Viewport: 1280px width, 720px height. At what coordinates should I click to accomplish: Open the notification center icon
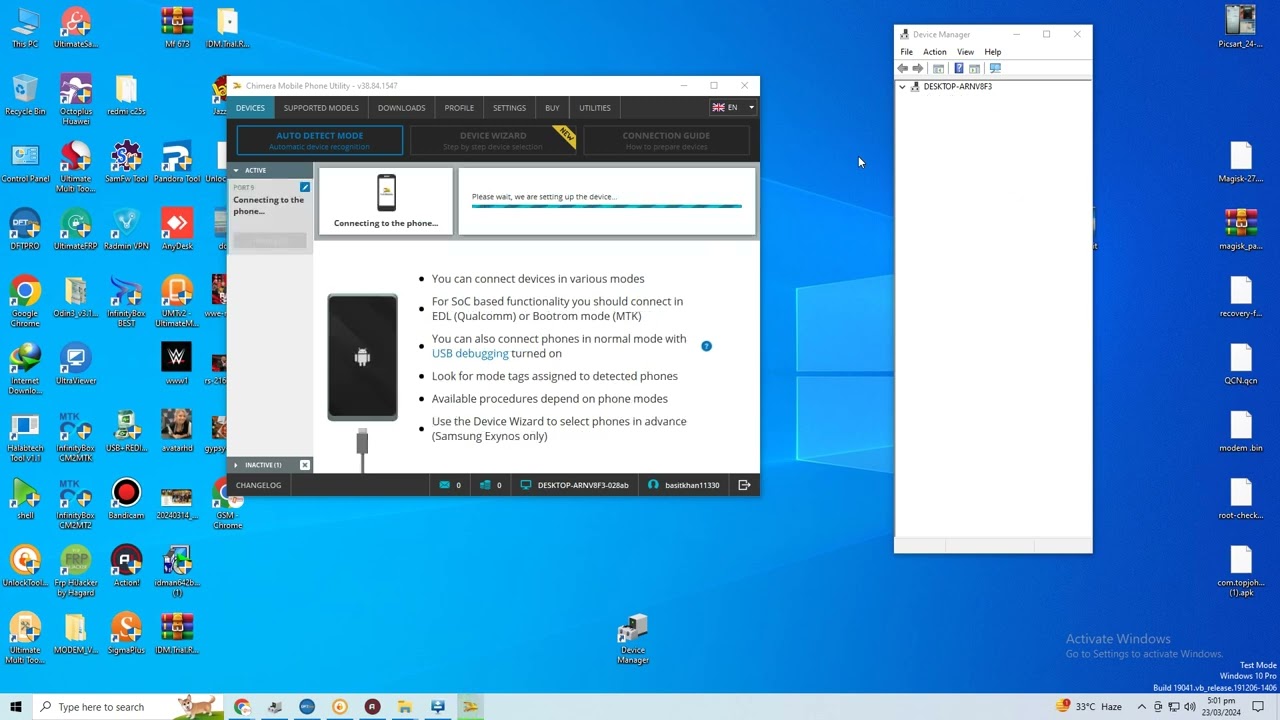point(1258,707)
